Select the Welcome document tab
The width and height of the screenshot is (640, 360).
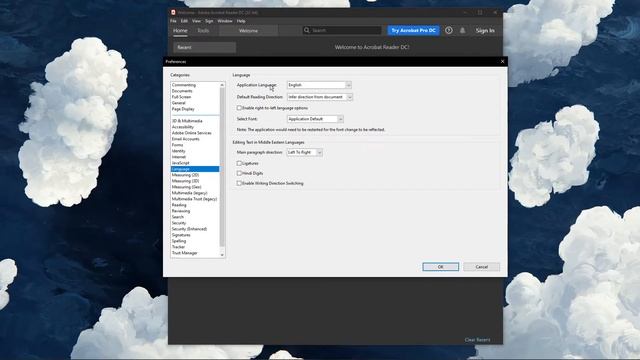coord(248,31)
